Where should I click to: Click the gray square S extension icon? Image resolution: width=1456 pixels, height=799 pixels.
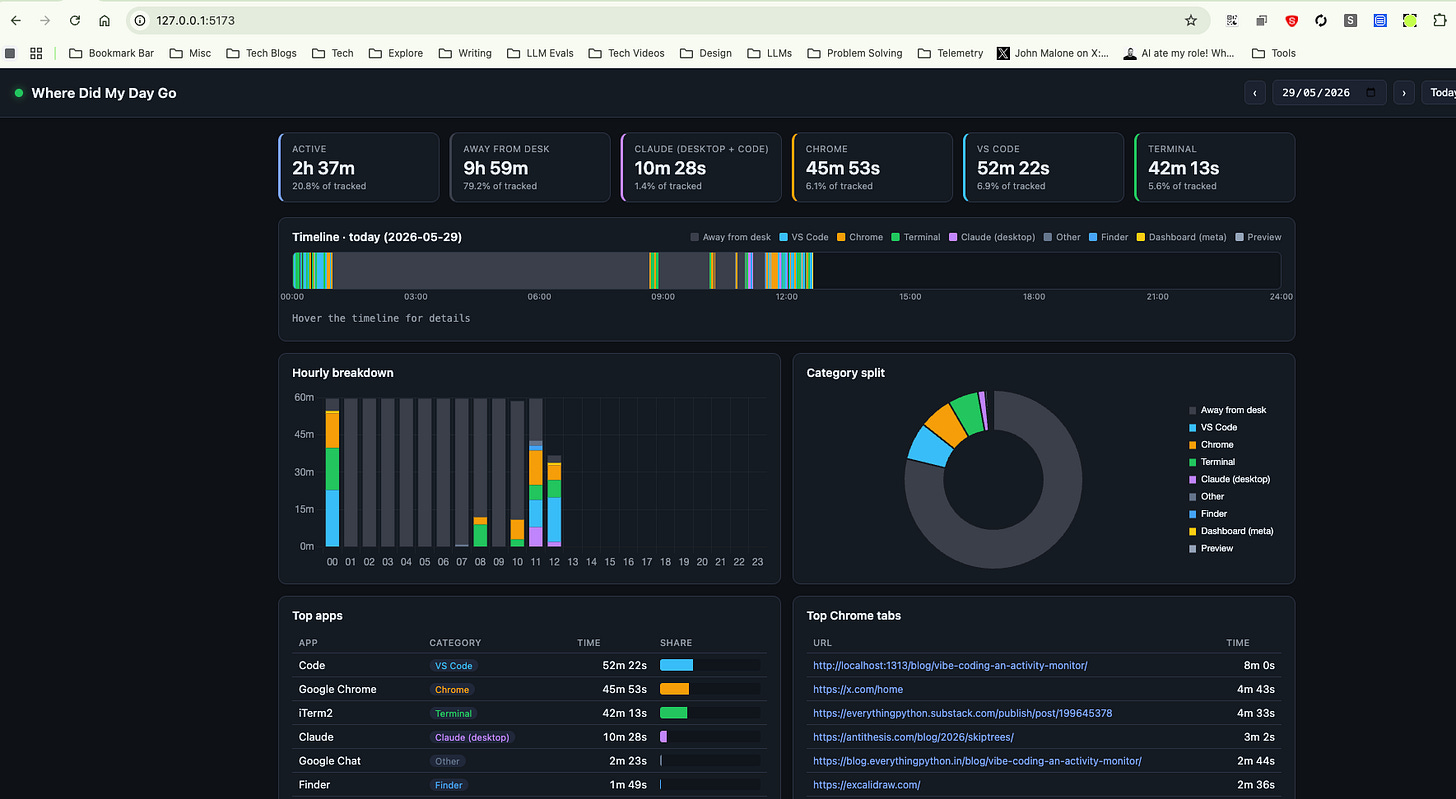tap(1351, 20)
